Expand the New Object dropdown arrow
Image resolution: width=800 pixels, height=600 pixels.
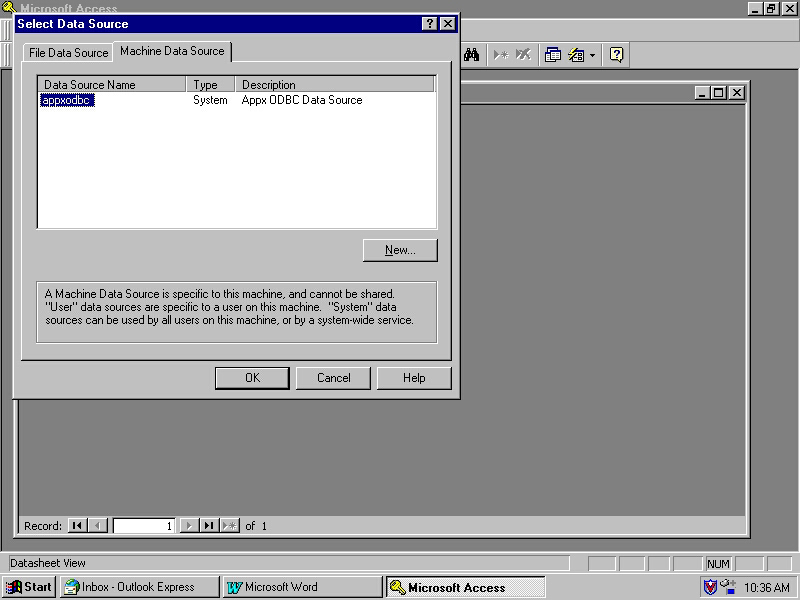592,55
